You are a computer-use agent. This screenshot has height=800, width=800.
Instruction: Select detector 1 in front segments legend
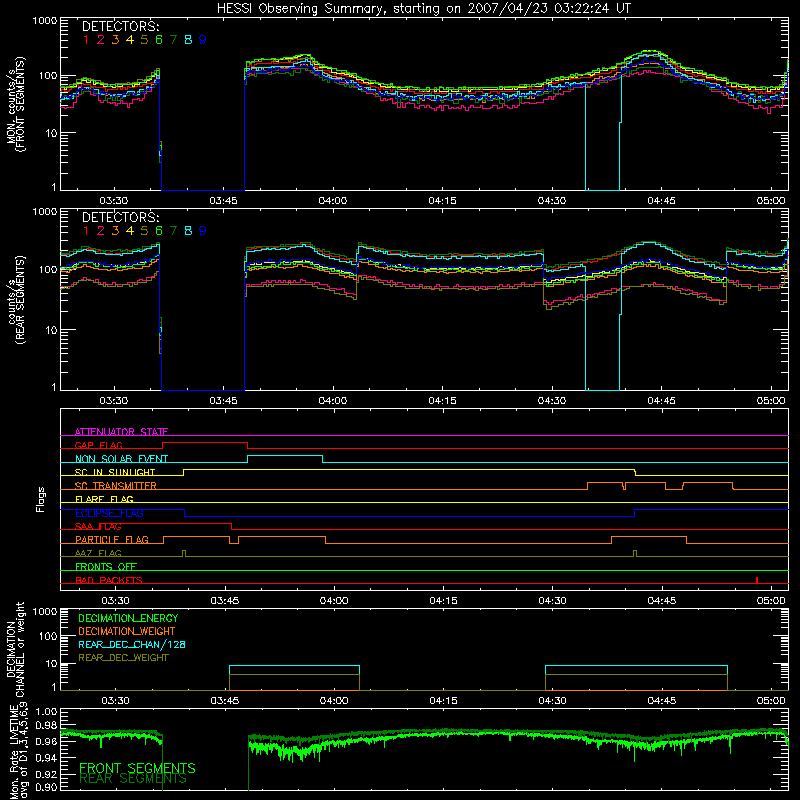pos(86,40)
